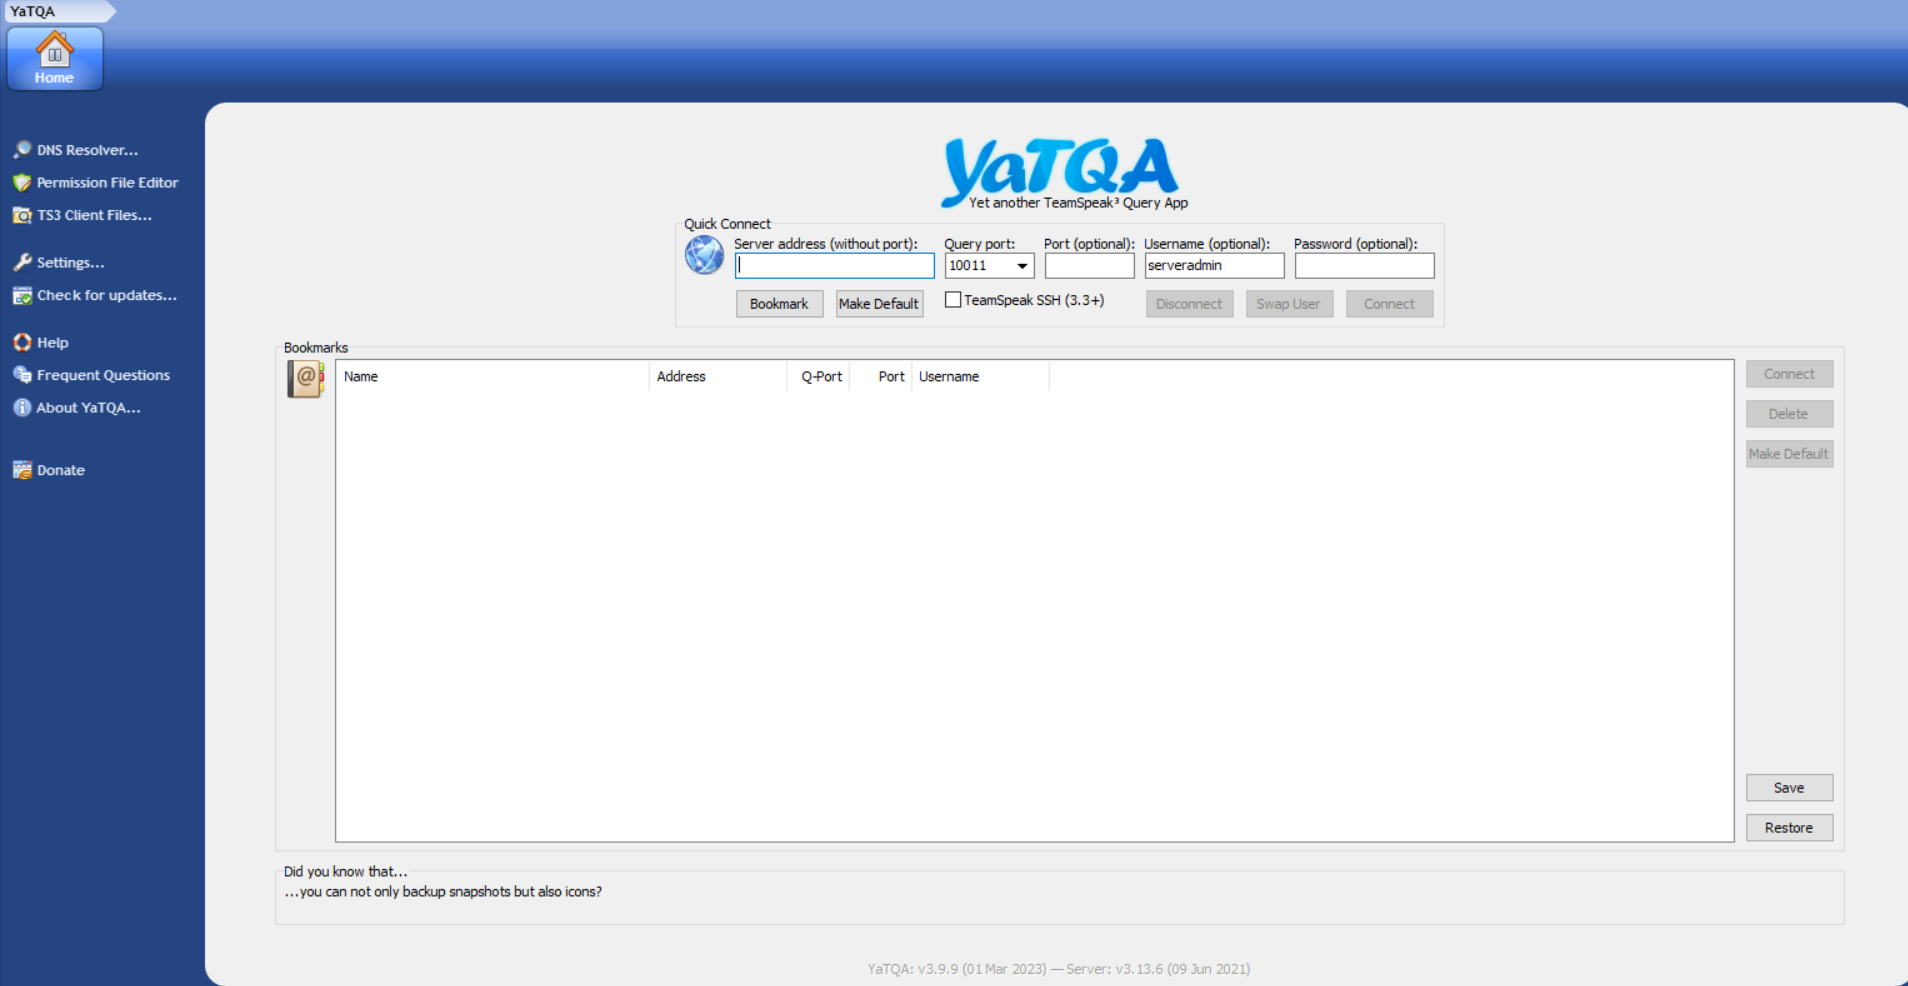Save the bookmarks list
The height and width of the screenshot is (986, 1908).
click(x=1789, y=788)
